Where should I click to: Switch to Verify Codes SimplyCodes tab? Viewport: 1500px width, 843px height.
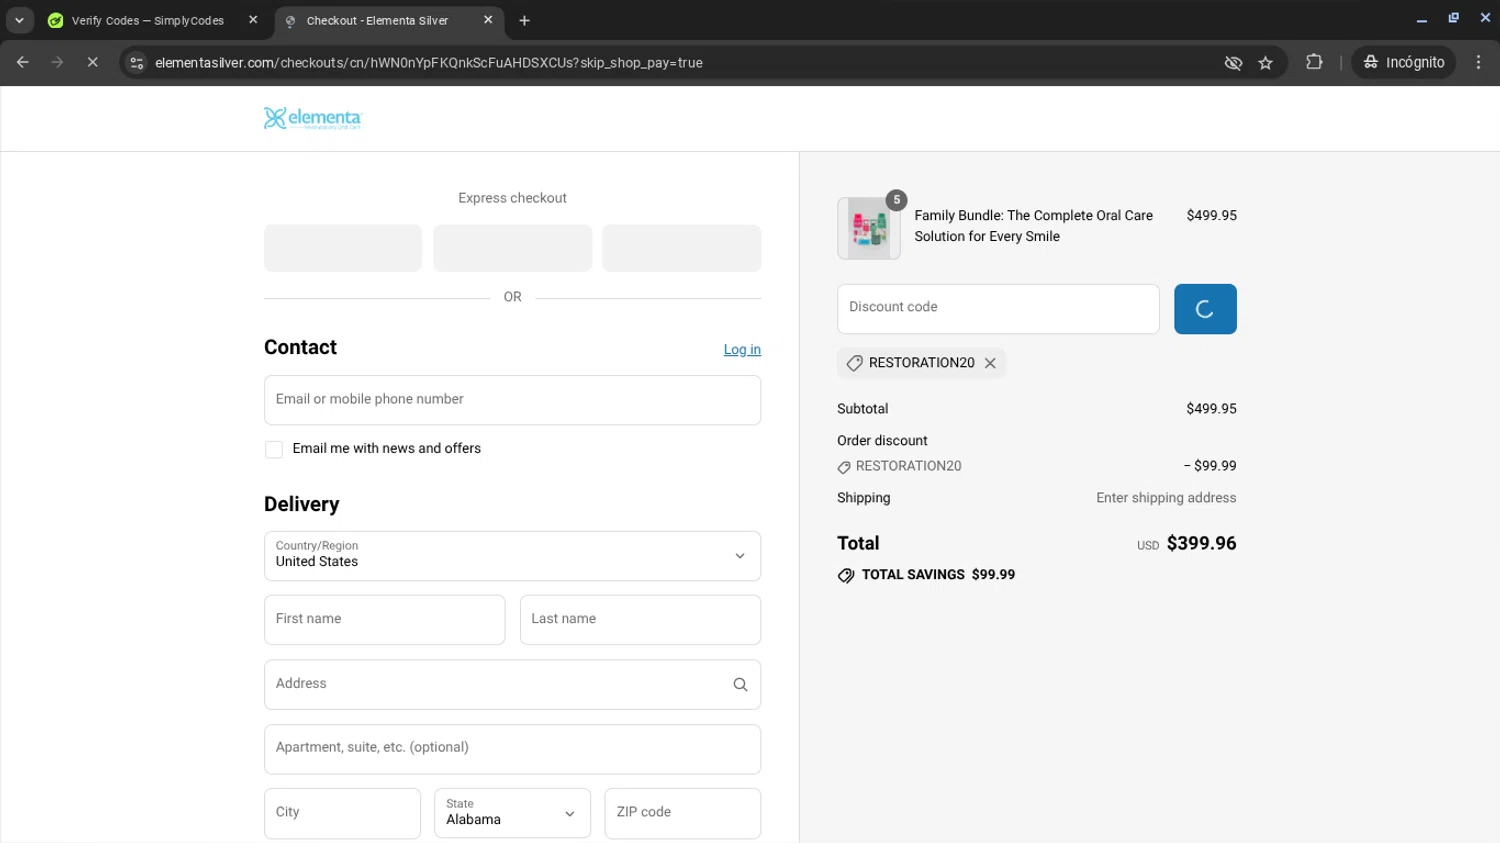(x=147, y=20)
